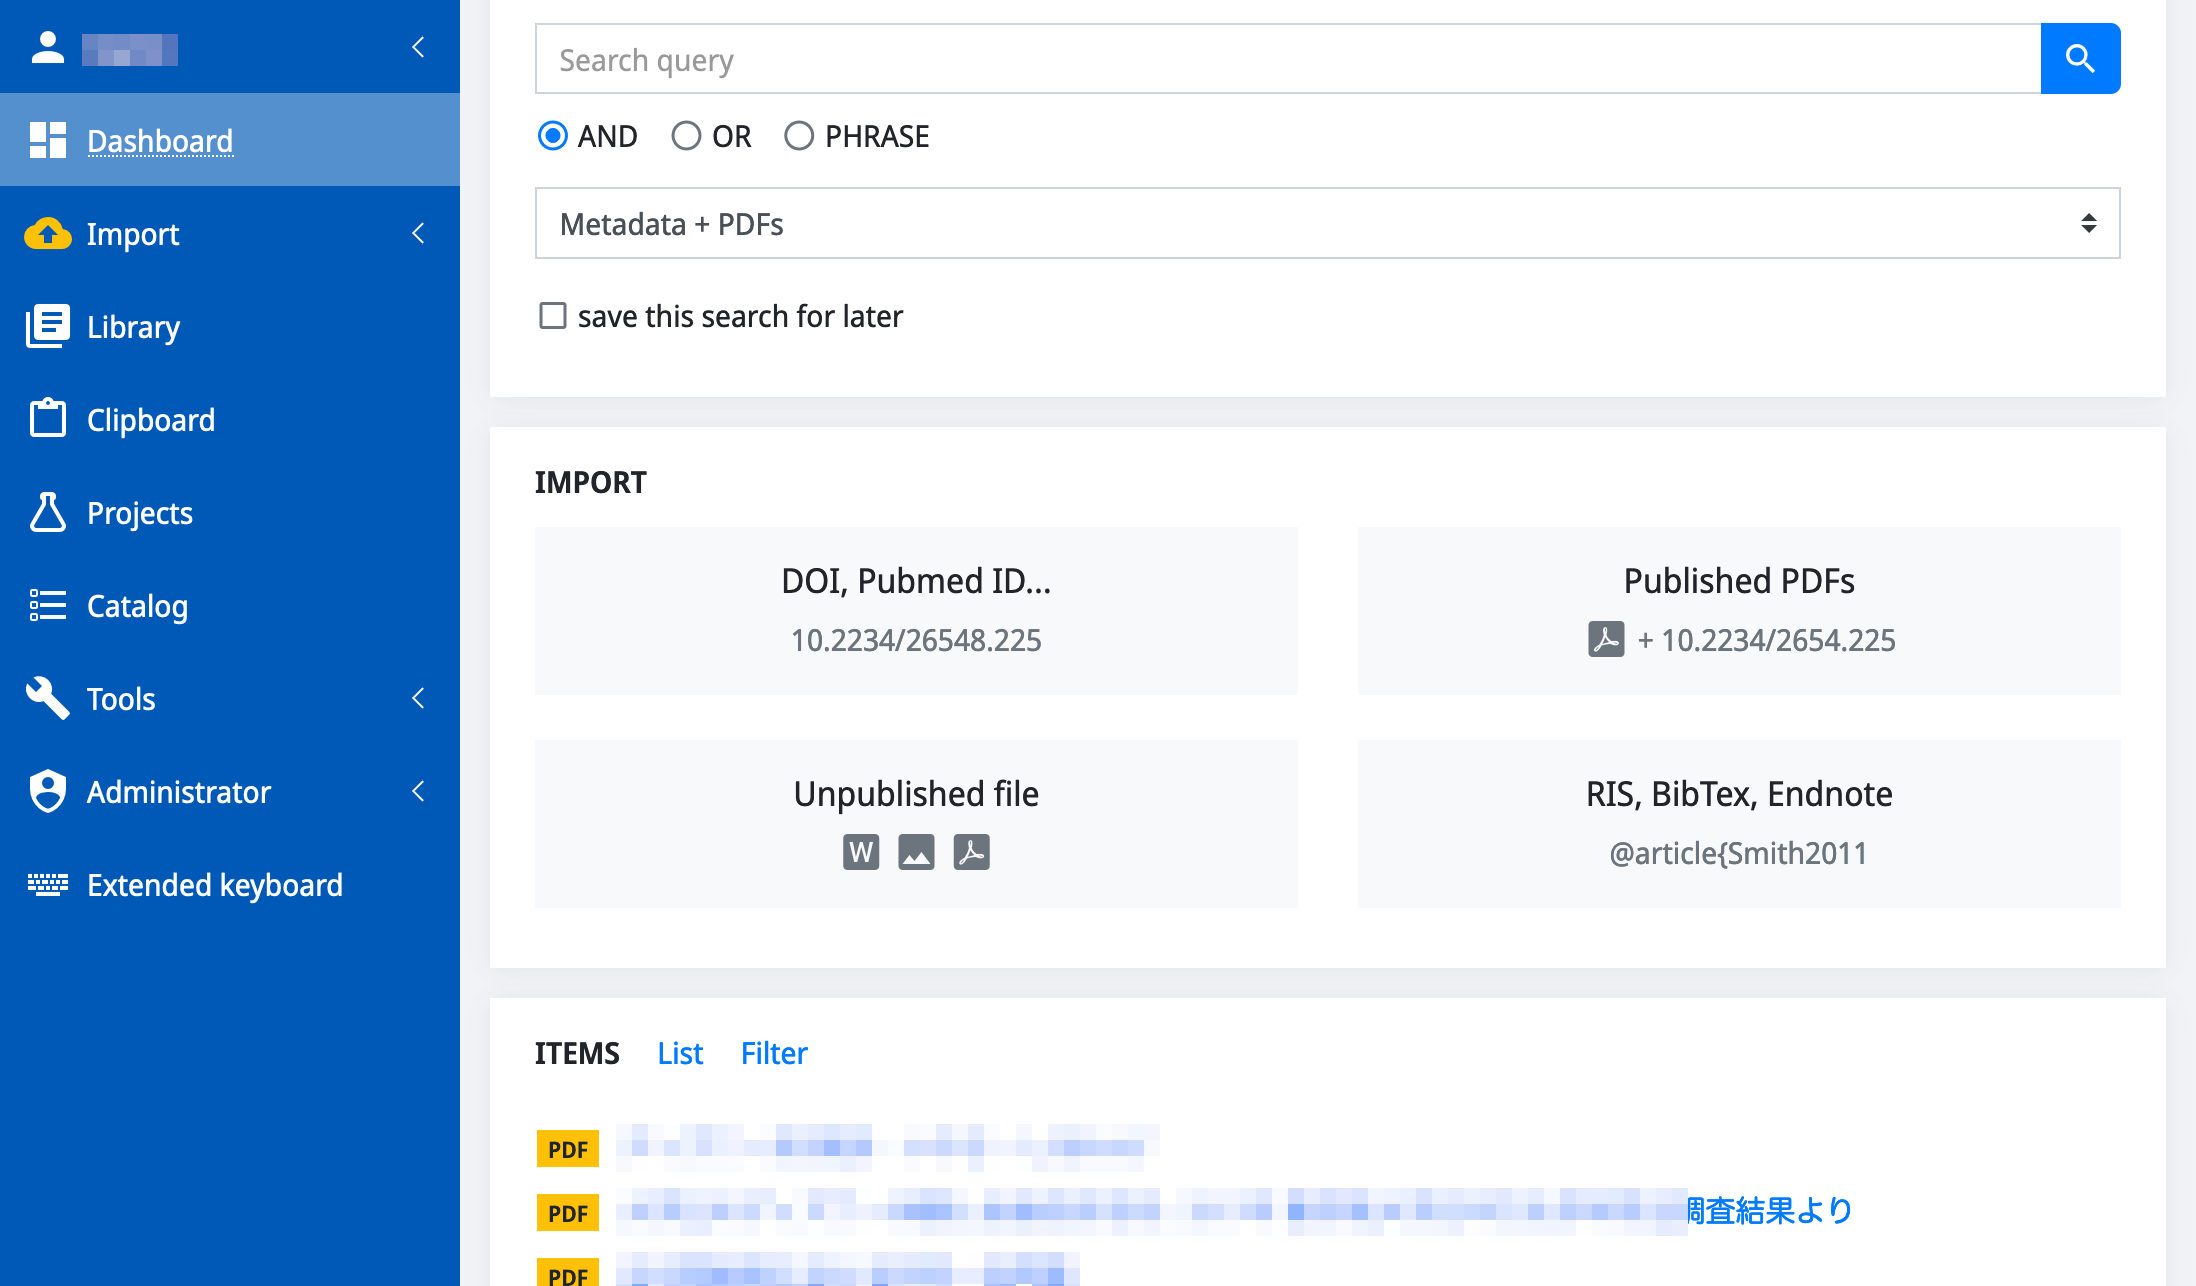Screen dimensions: 2196x1286
Task: Select the PHRASE search mode
Action: click(x=799, y=136)
